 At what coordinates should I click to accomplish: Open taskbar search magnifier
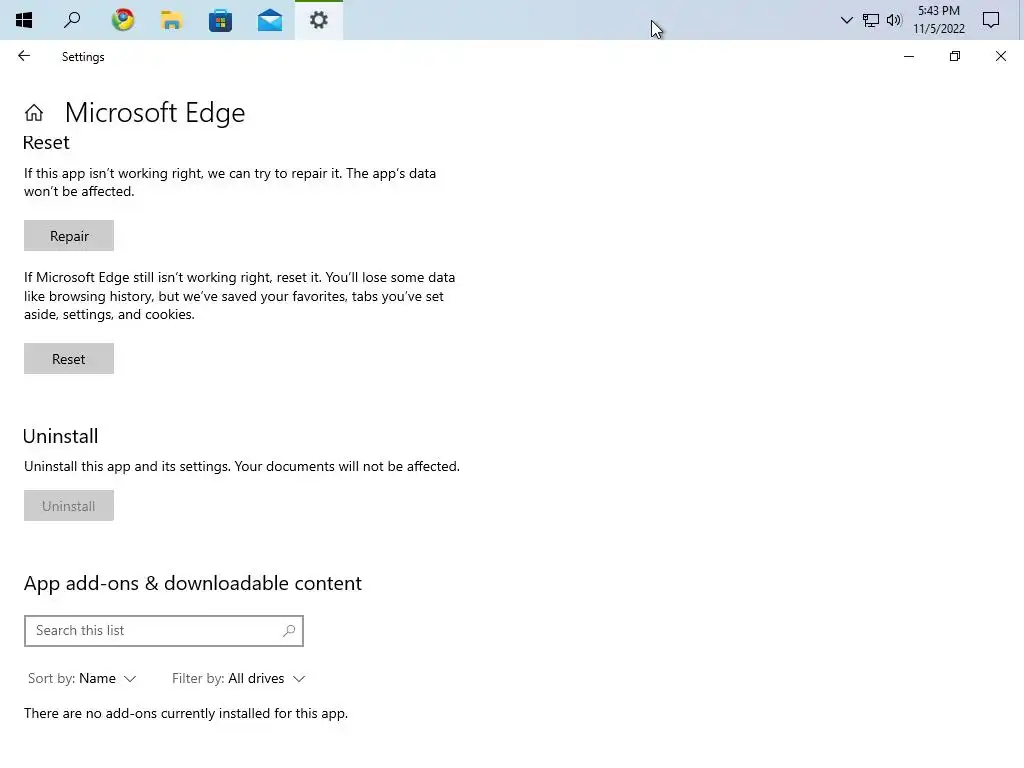72,20
